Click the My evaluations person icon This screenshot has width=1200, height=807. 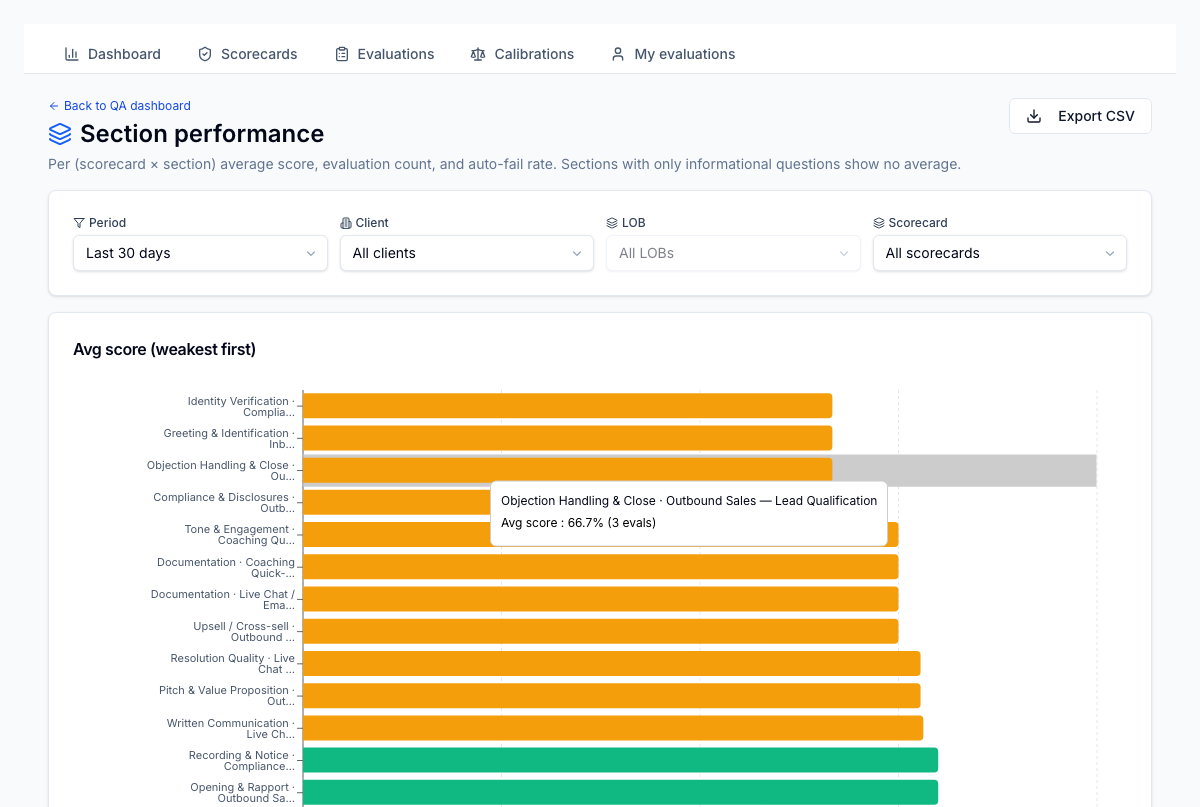coord(618,54)
